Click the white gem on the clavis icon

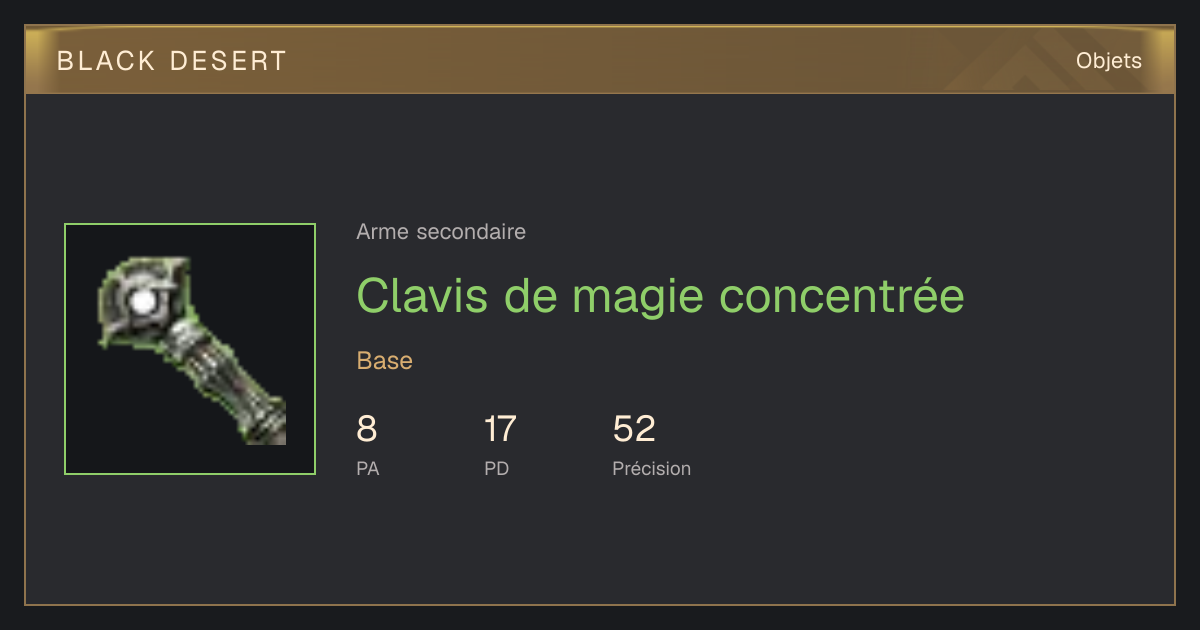click(x=144, y=300)
